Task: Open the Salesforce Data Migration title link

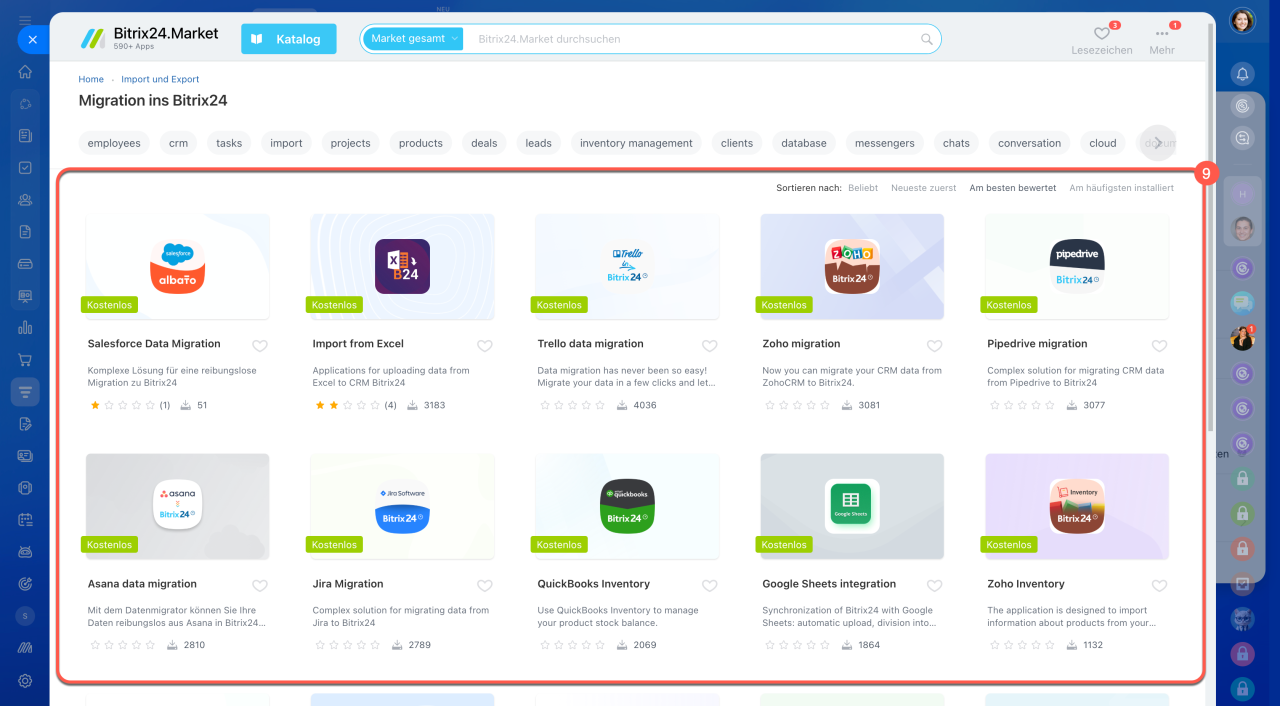Action: (154, 344)
